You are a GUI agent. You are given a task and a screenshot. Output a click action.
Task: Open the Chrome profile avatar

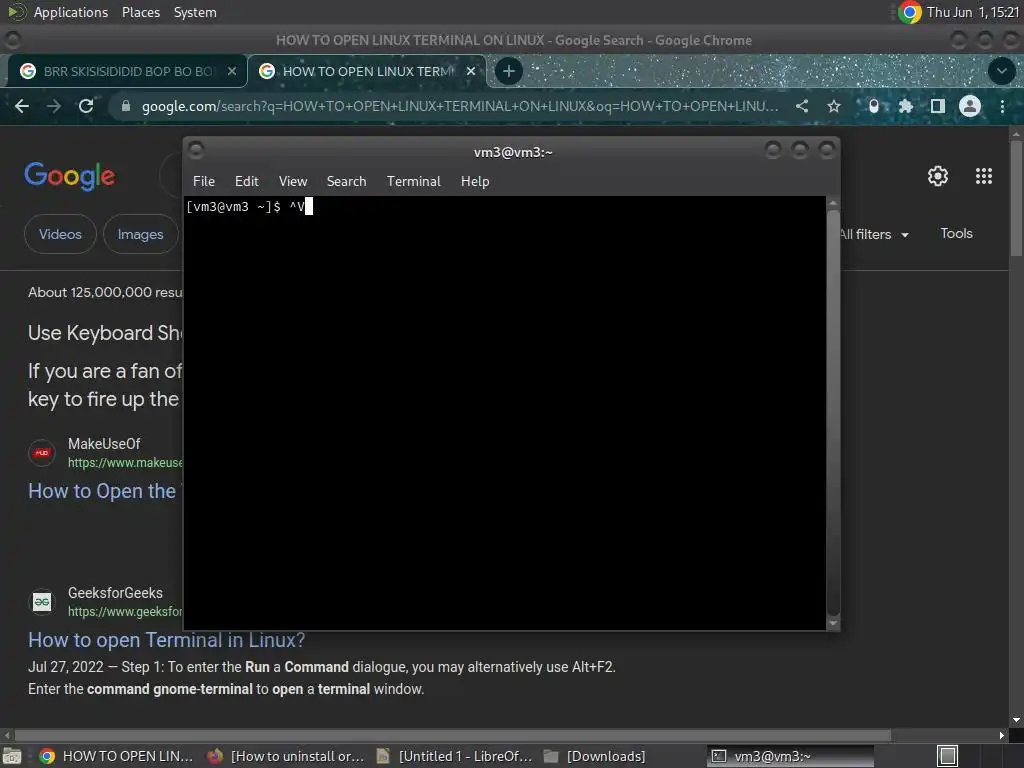point(970,106)
